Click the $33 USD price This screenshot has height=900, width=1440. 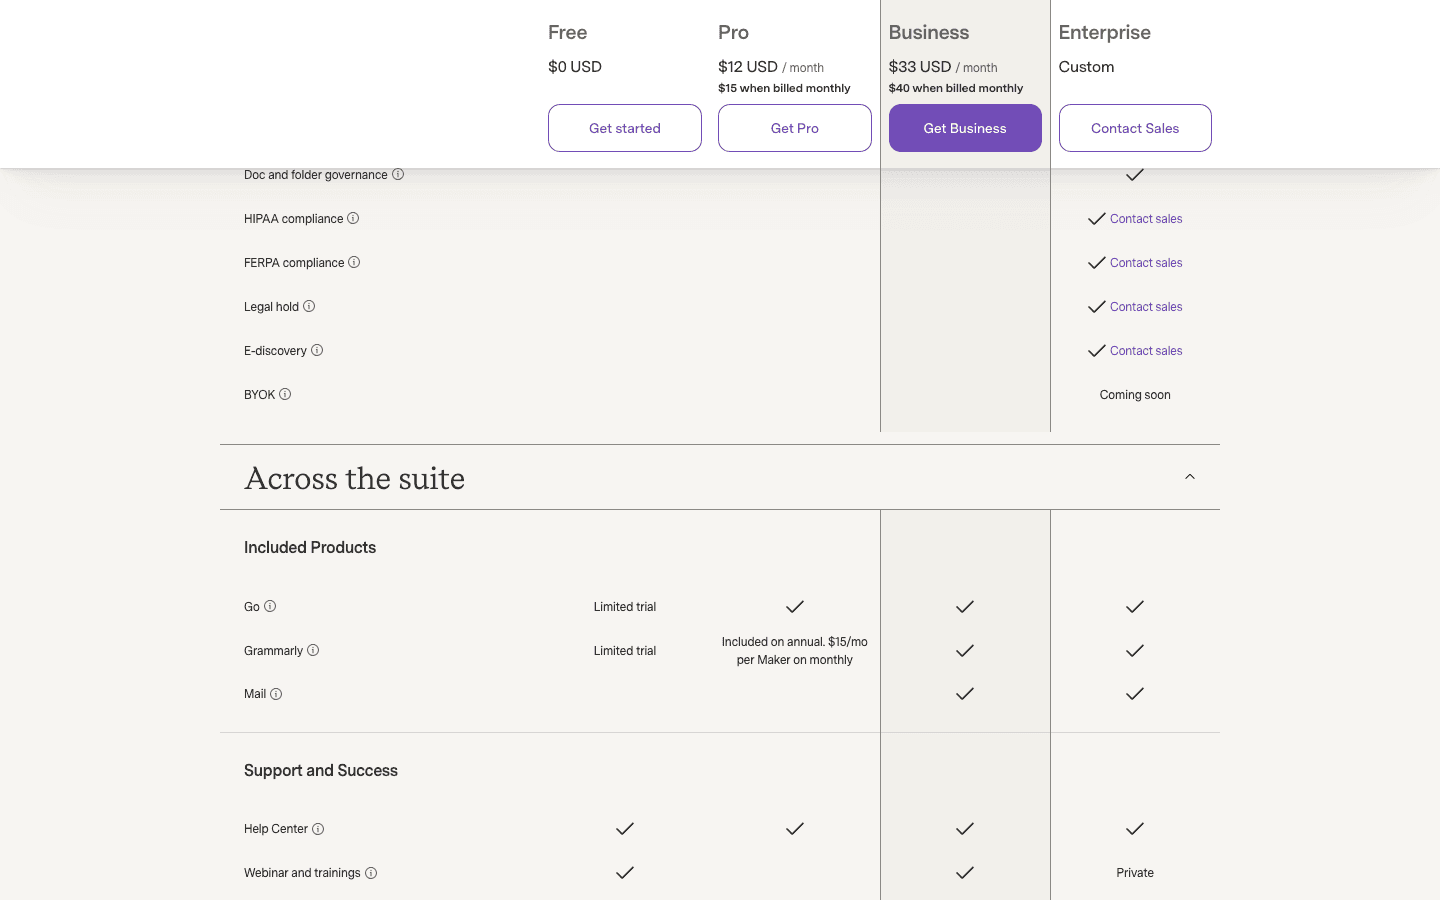920,67
